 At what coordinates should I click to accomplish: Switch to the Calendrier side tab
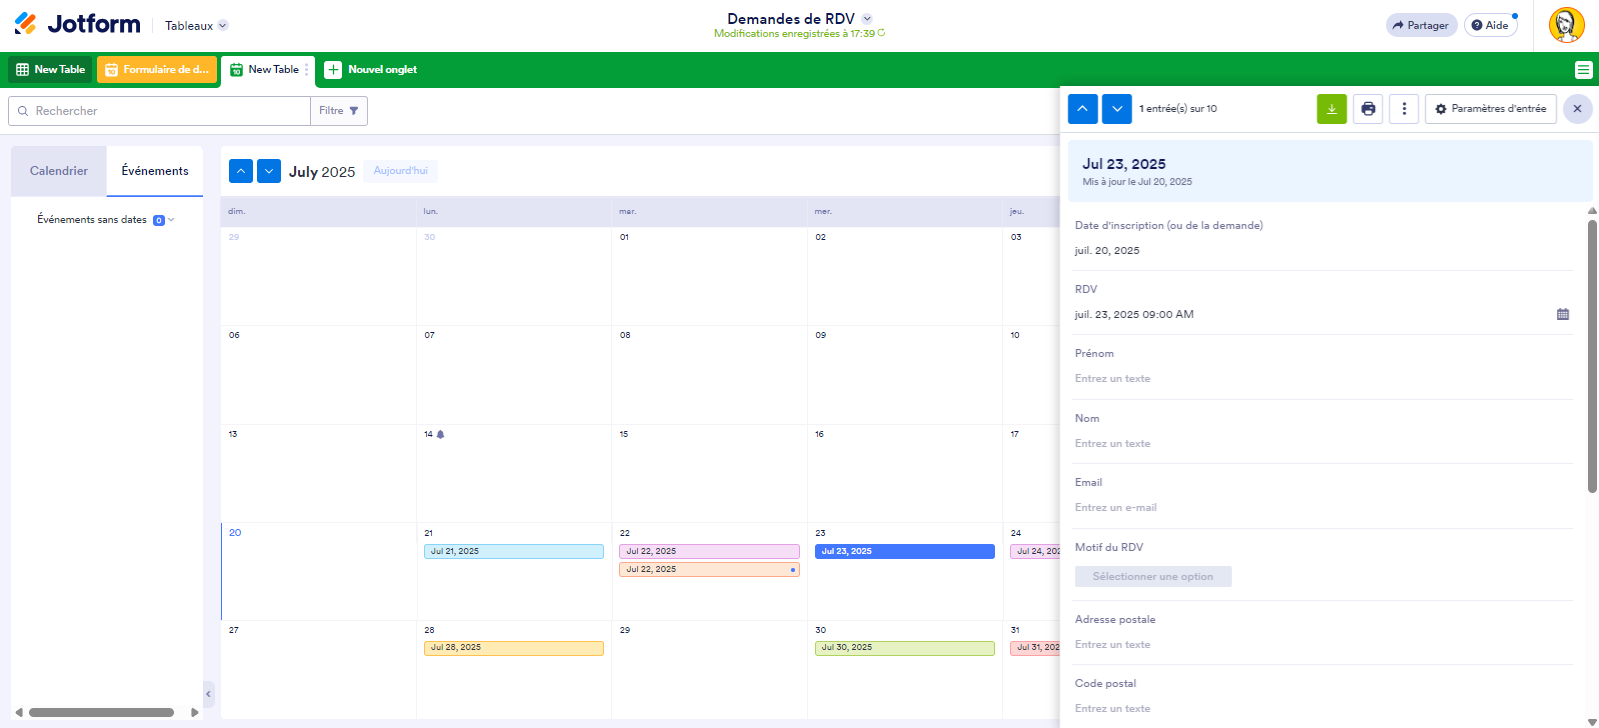pyautogui.click(x=59, y=171)
